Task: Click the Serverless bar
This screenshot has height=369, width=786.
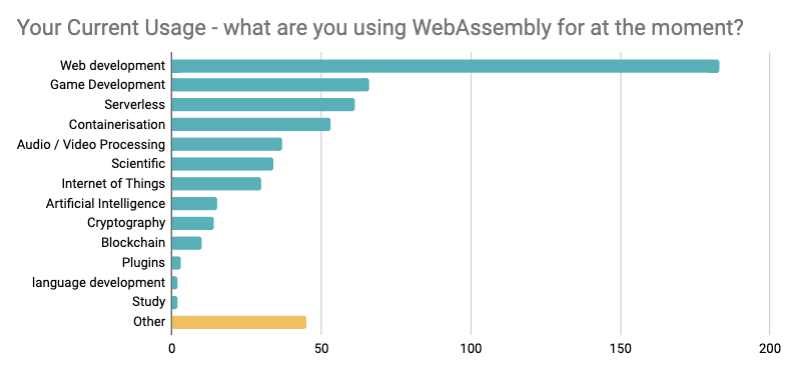Action: pyautogui.click(x=263, y=104)
